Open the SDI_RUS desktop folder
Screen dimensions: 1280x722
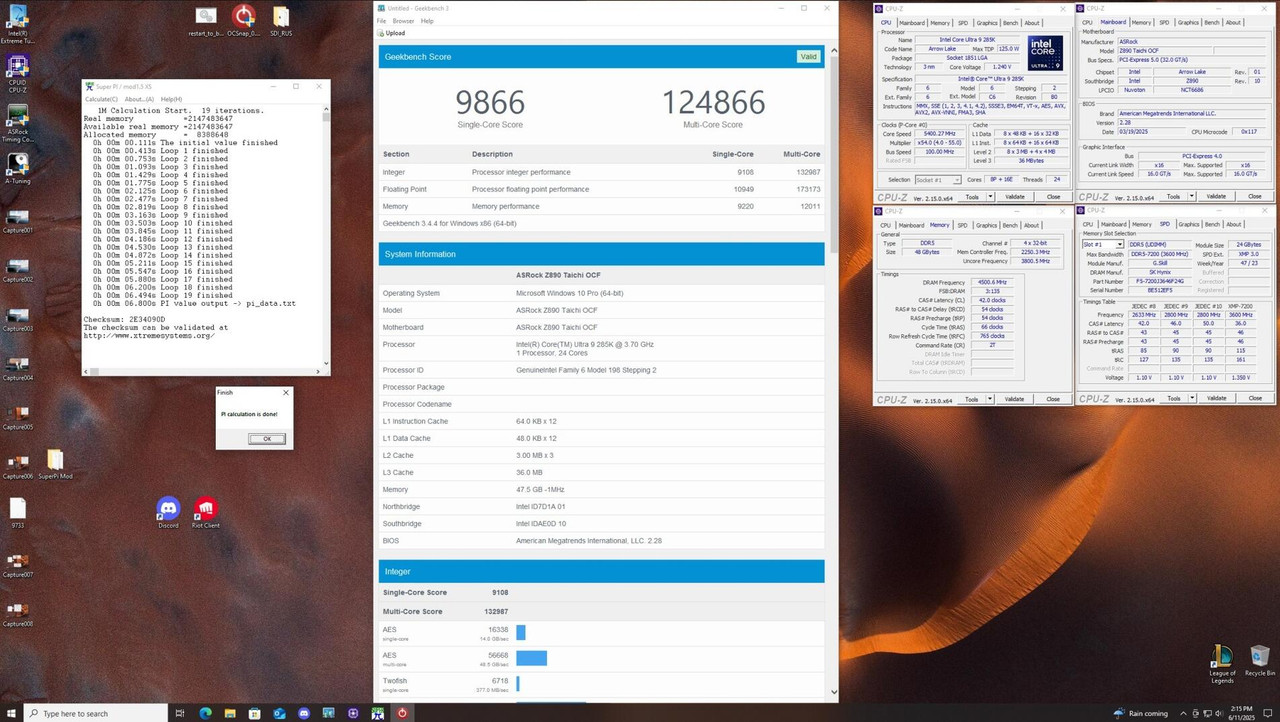coord(281,22)
